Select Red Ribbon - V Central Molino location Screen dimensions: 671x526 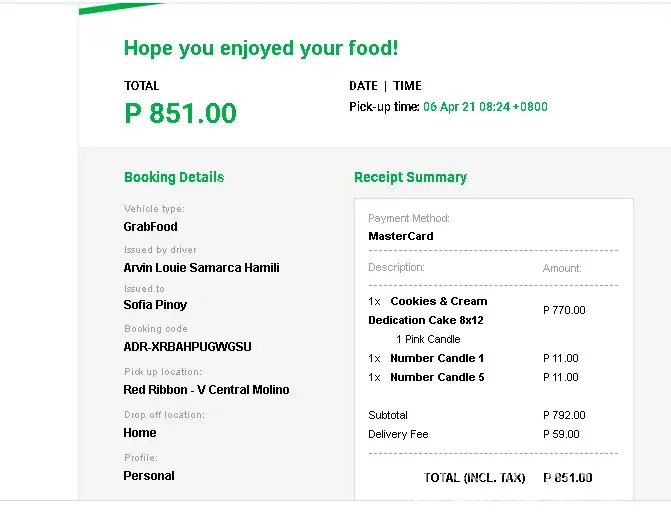click(206, 390)
